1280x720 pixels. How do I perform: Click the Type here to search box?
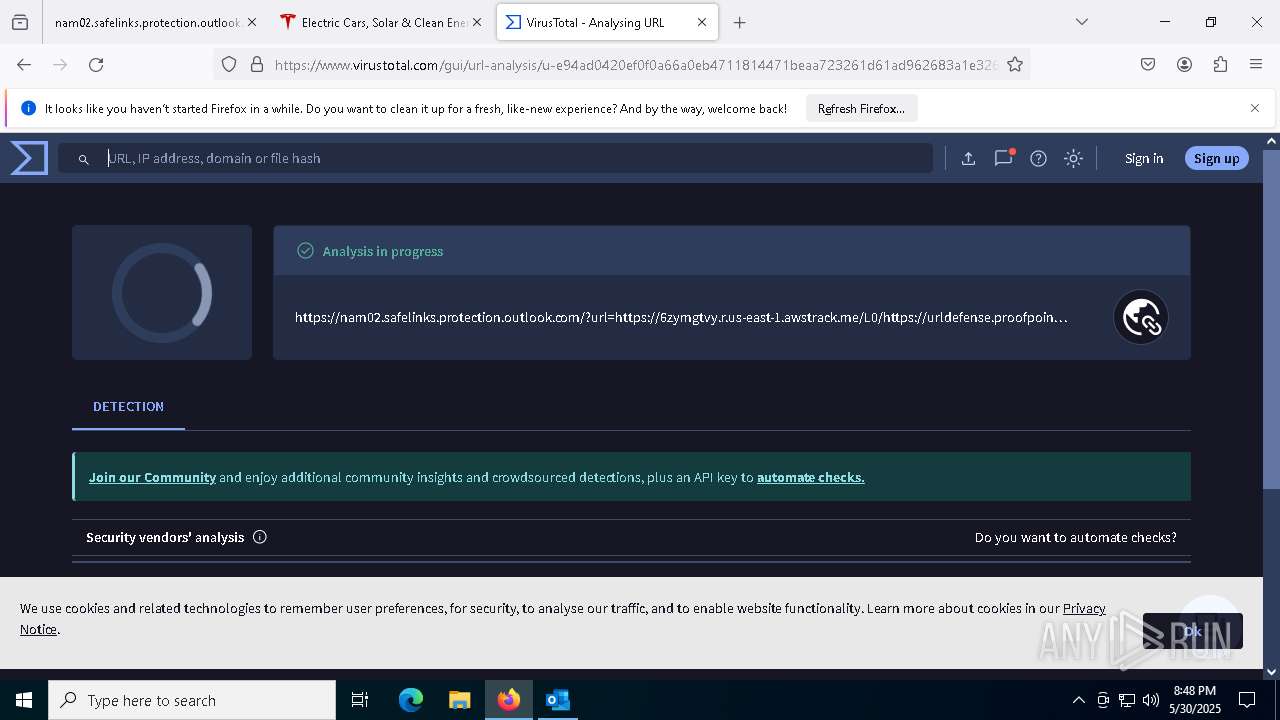(192, 700)
